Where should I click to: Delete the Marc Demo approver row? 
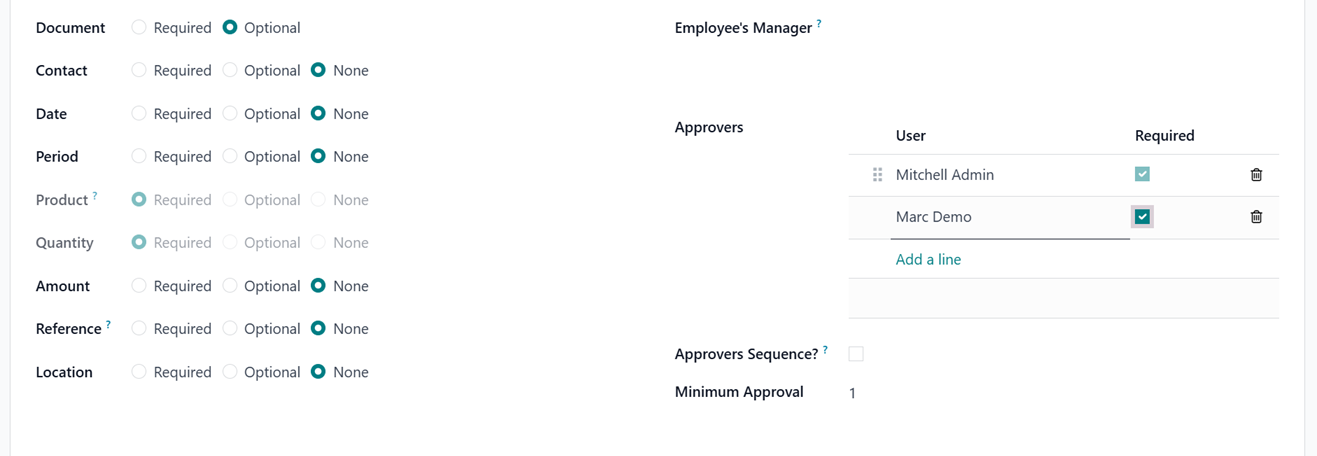[1256, 217]
